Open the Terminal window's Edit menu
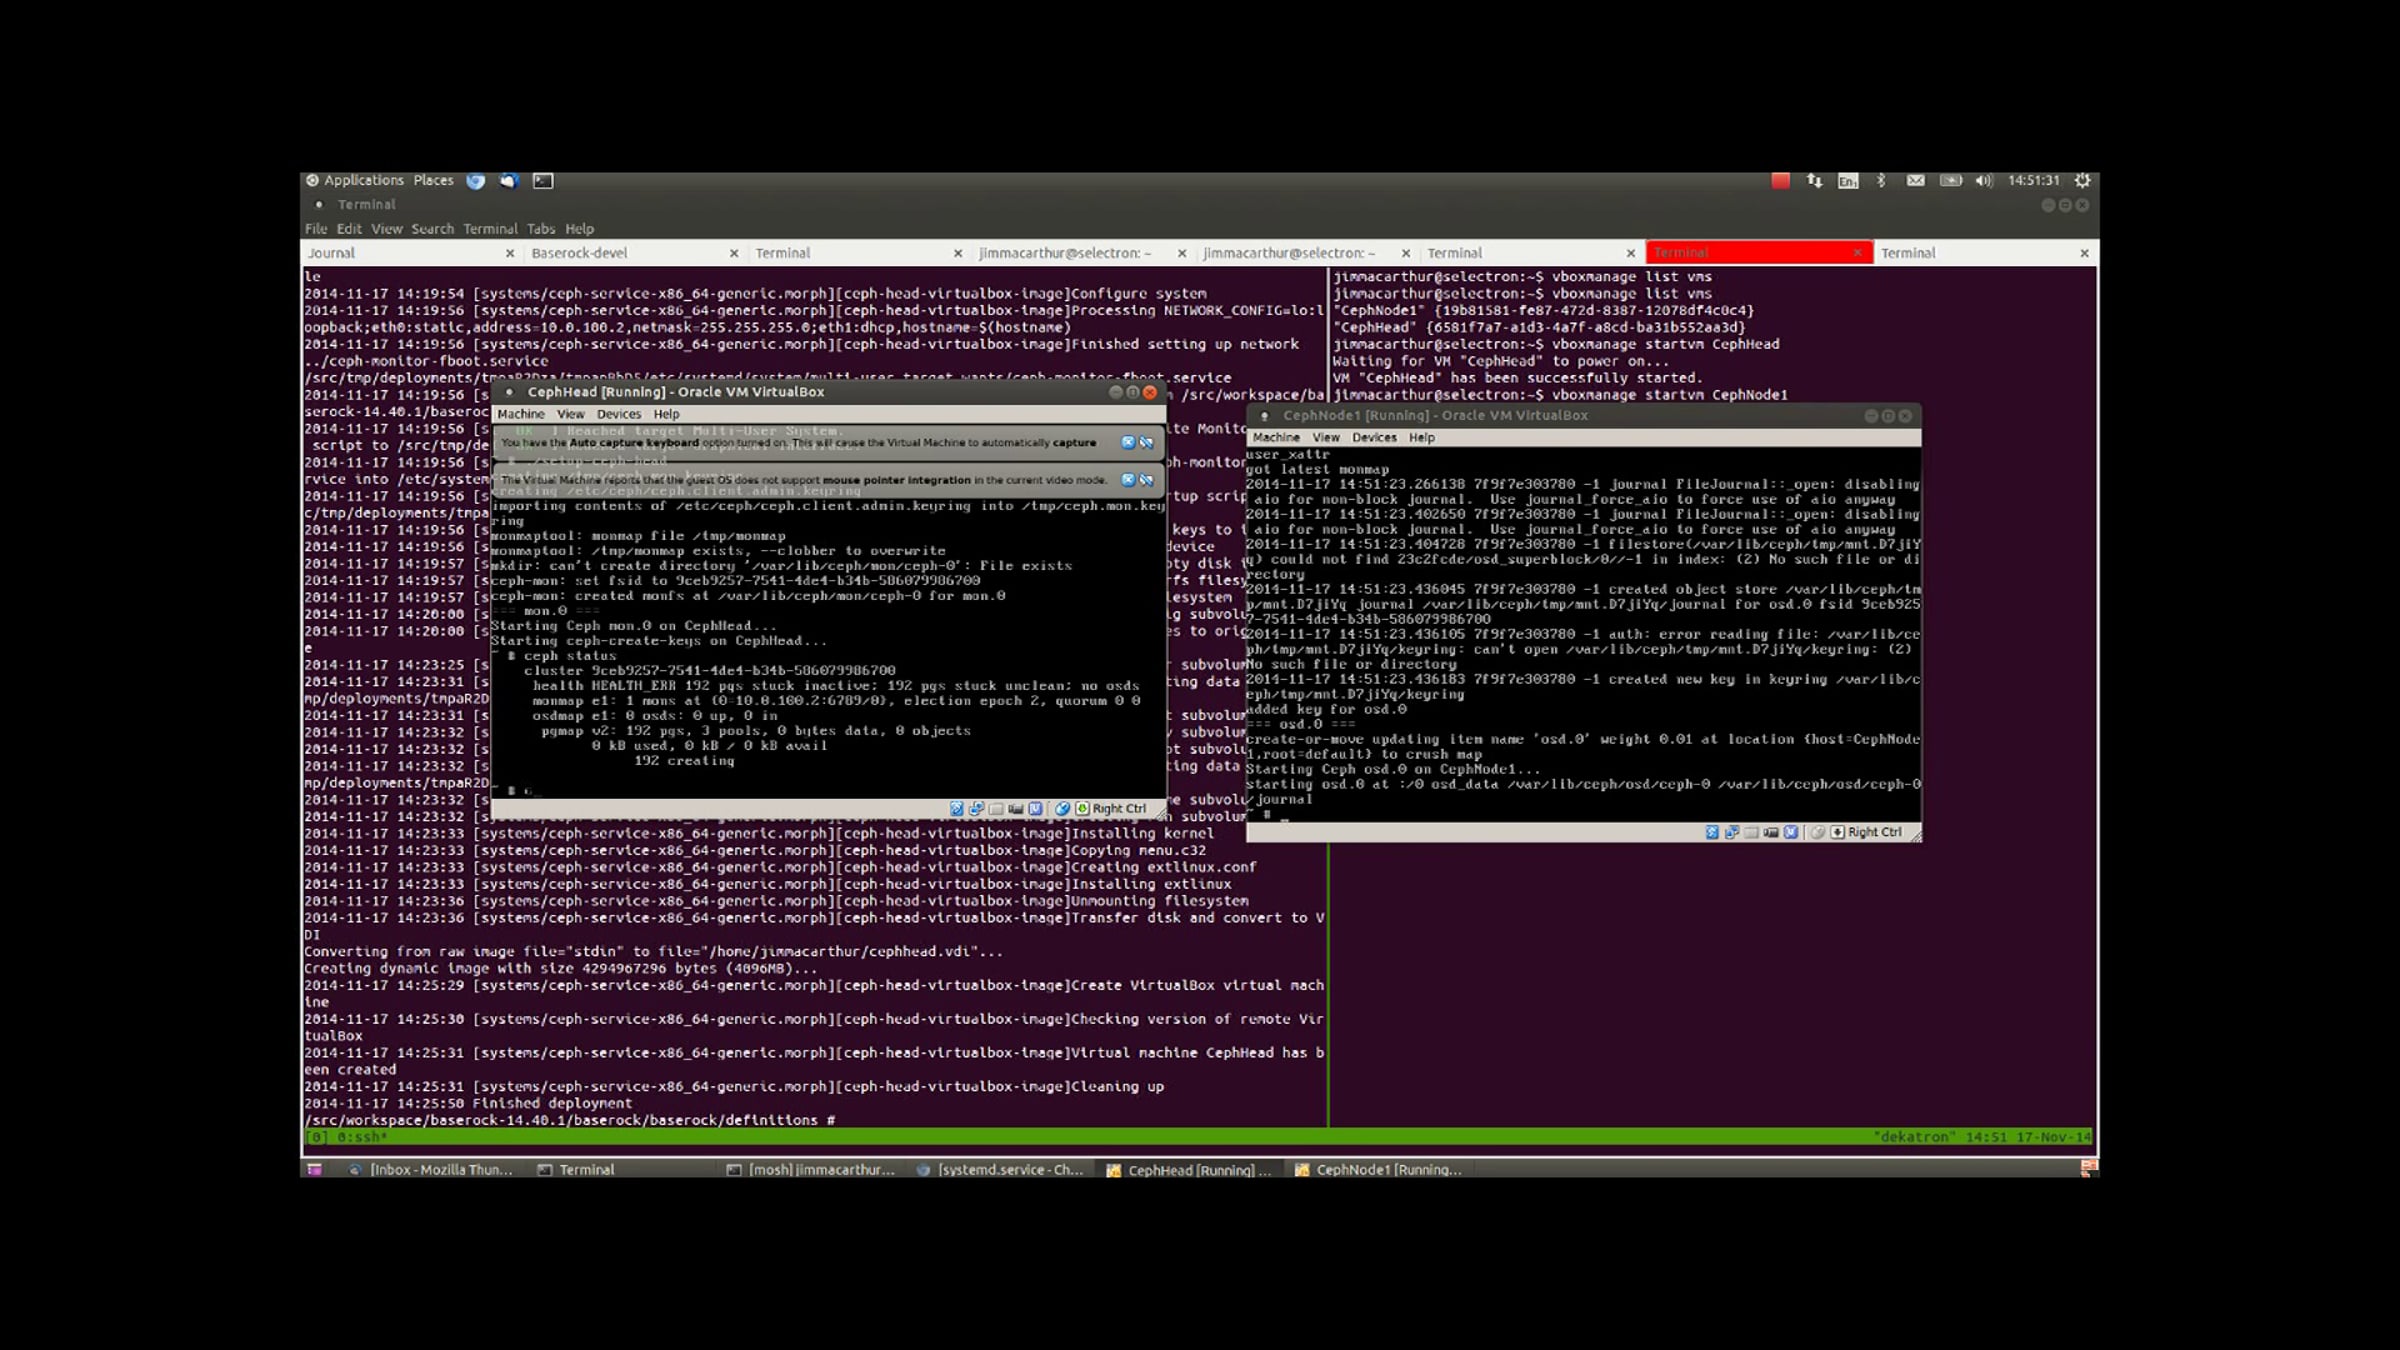Image resolution: width=2400 pixels, height=1350 pixels. coord(349,229)
